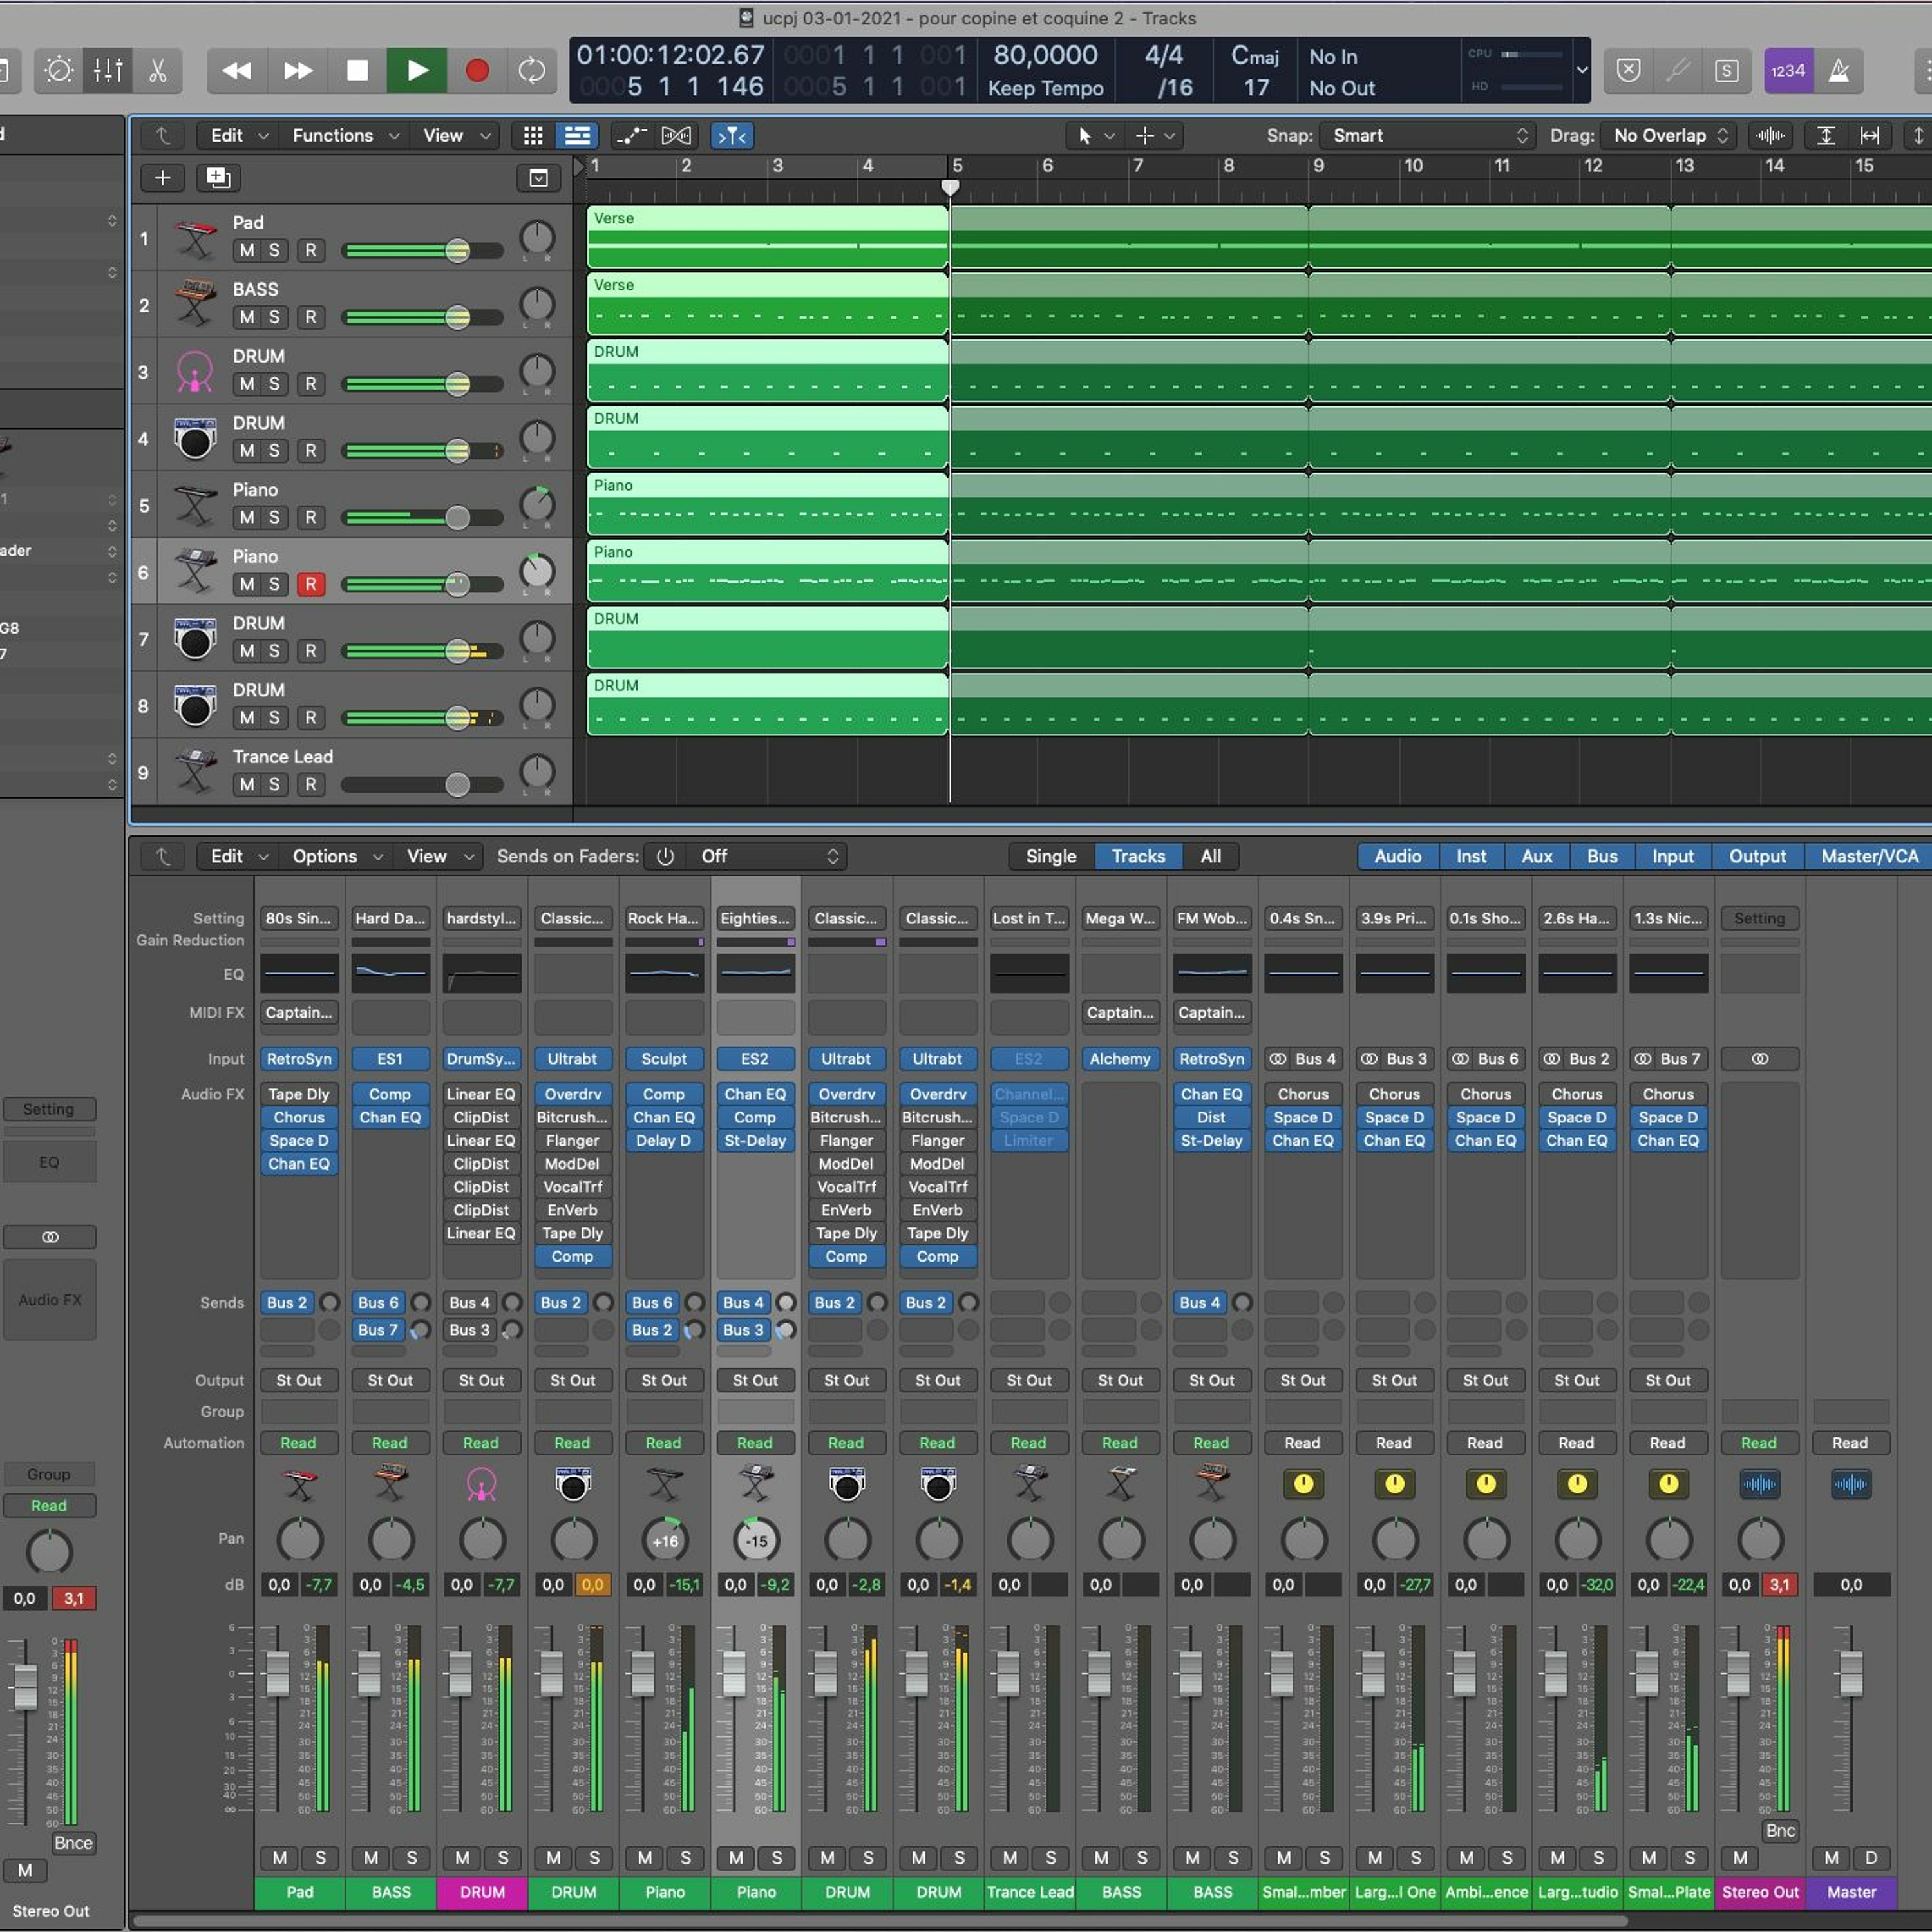Mute the Trance Lead track

247,784
